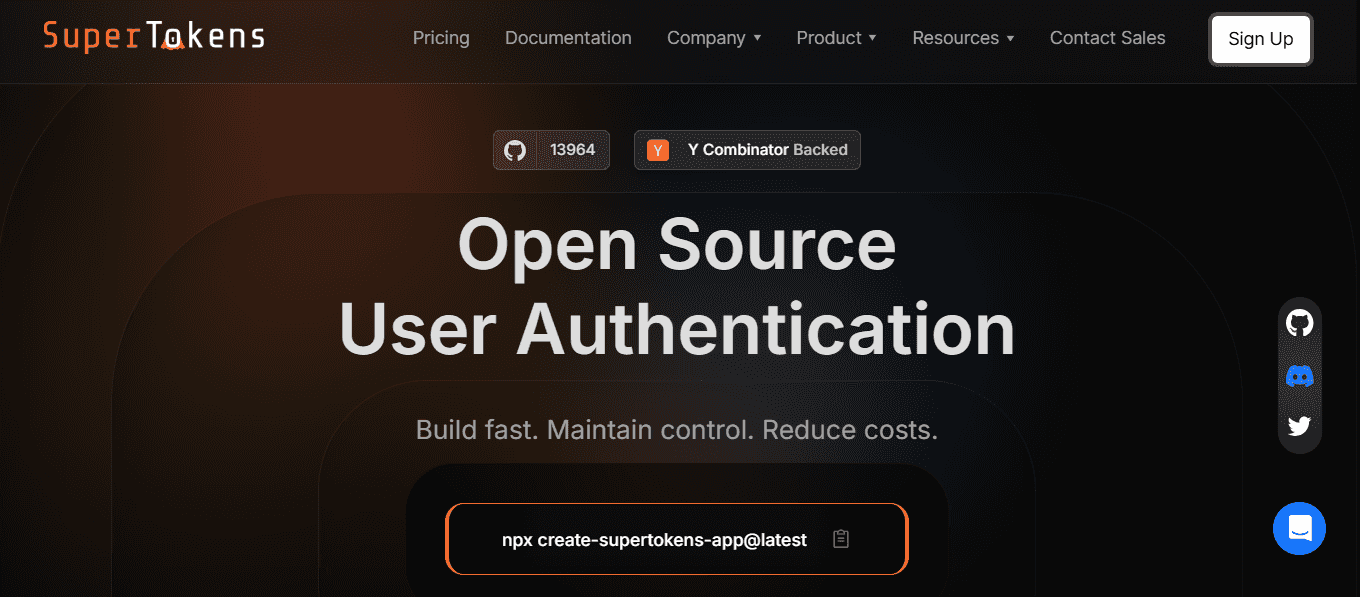Open Documentation from the navbar
Screen dimensions: 1360x597
(x=568, y=38)
